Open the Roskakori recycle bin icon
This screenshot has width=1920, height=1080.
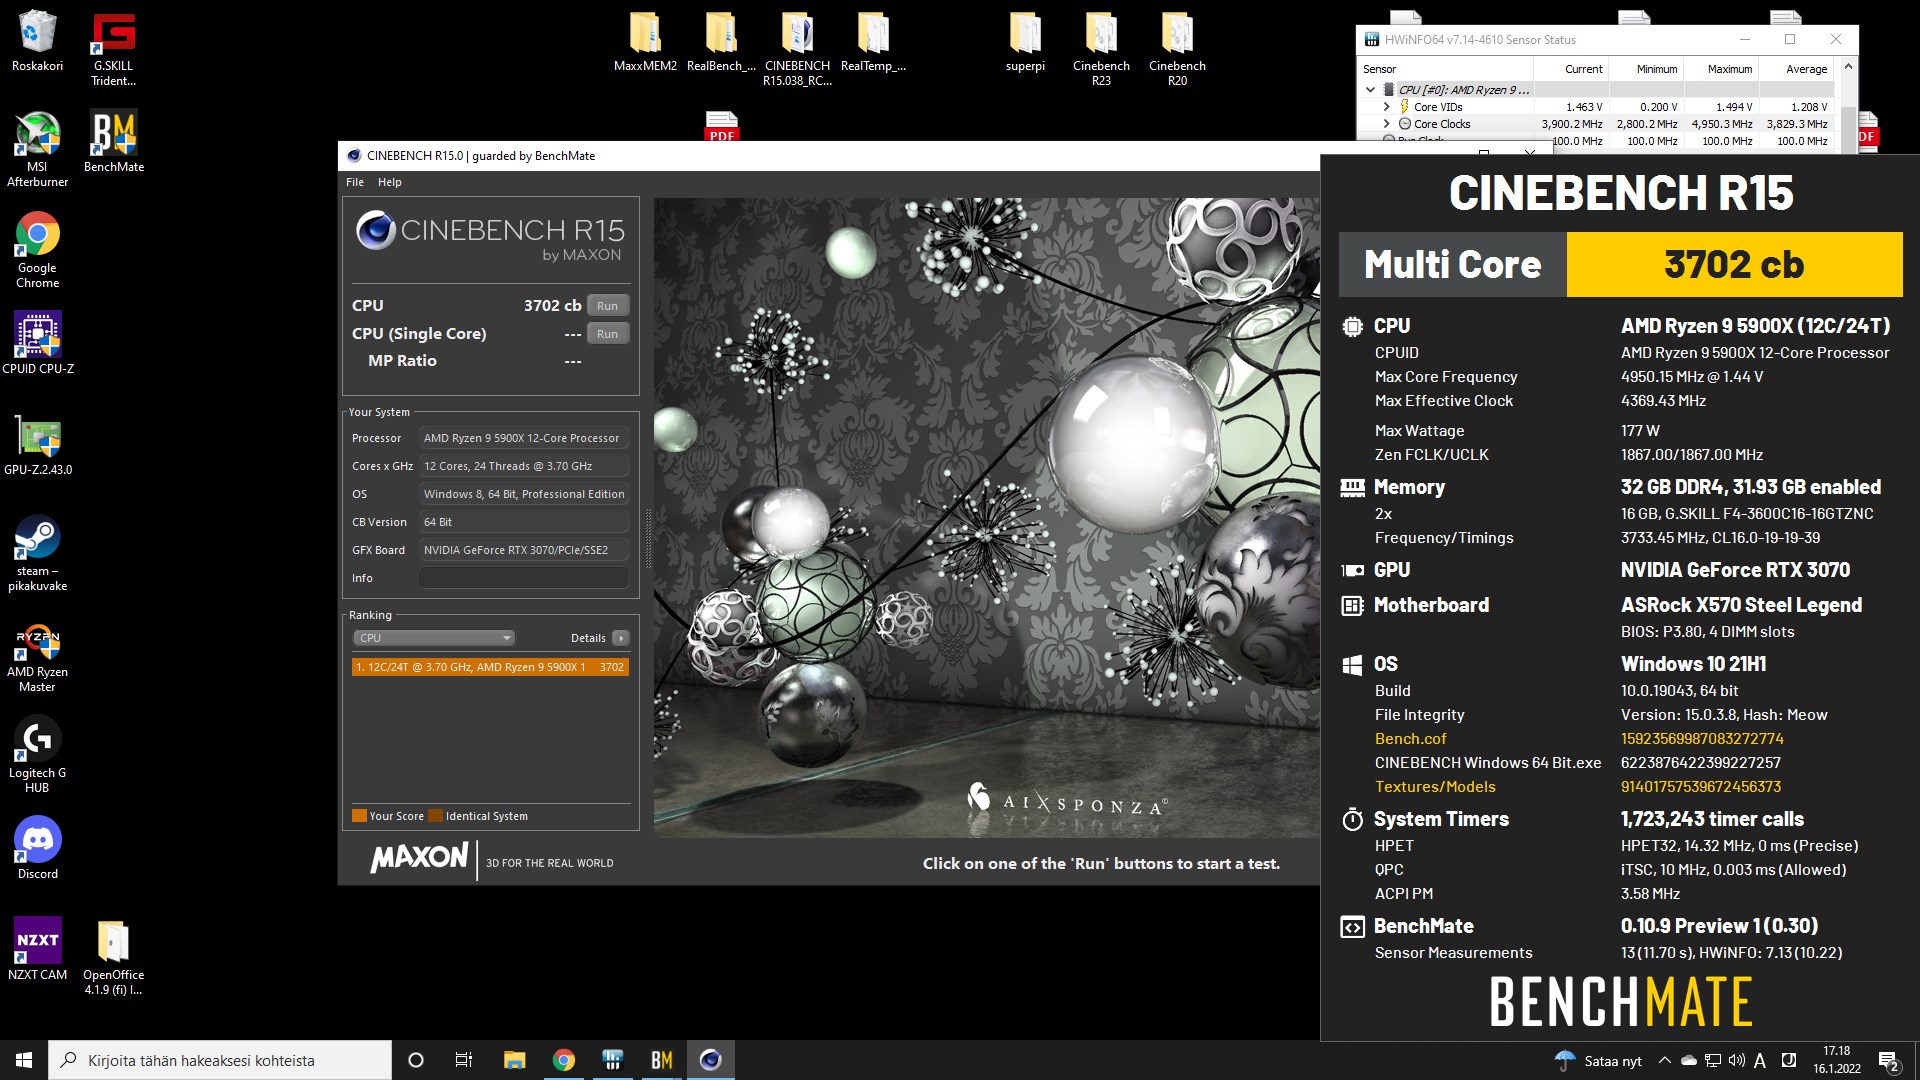[x=37, y=42]
